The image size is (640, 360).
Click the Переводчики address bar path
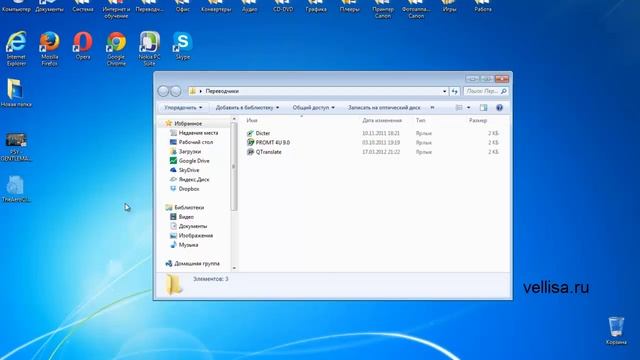(222, 91)
